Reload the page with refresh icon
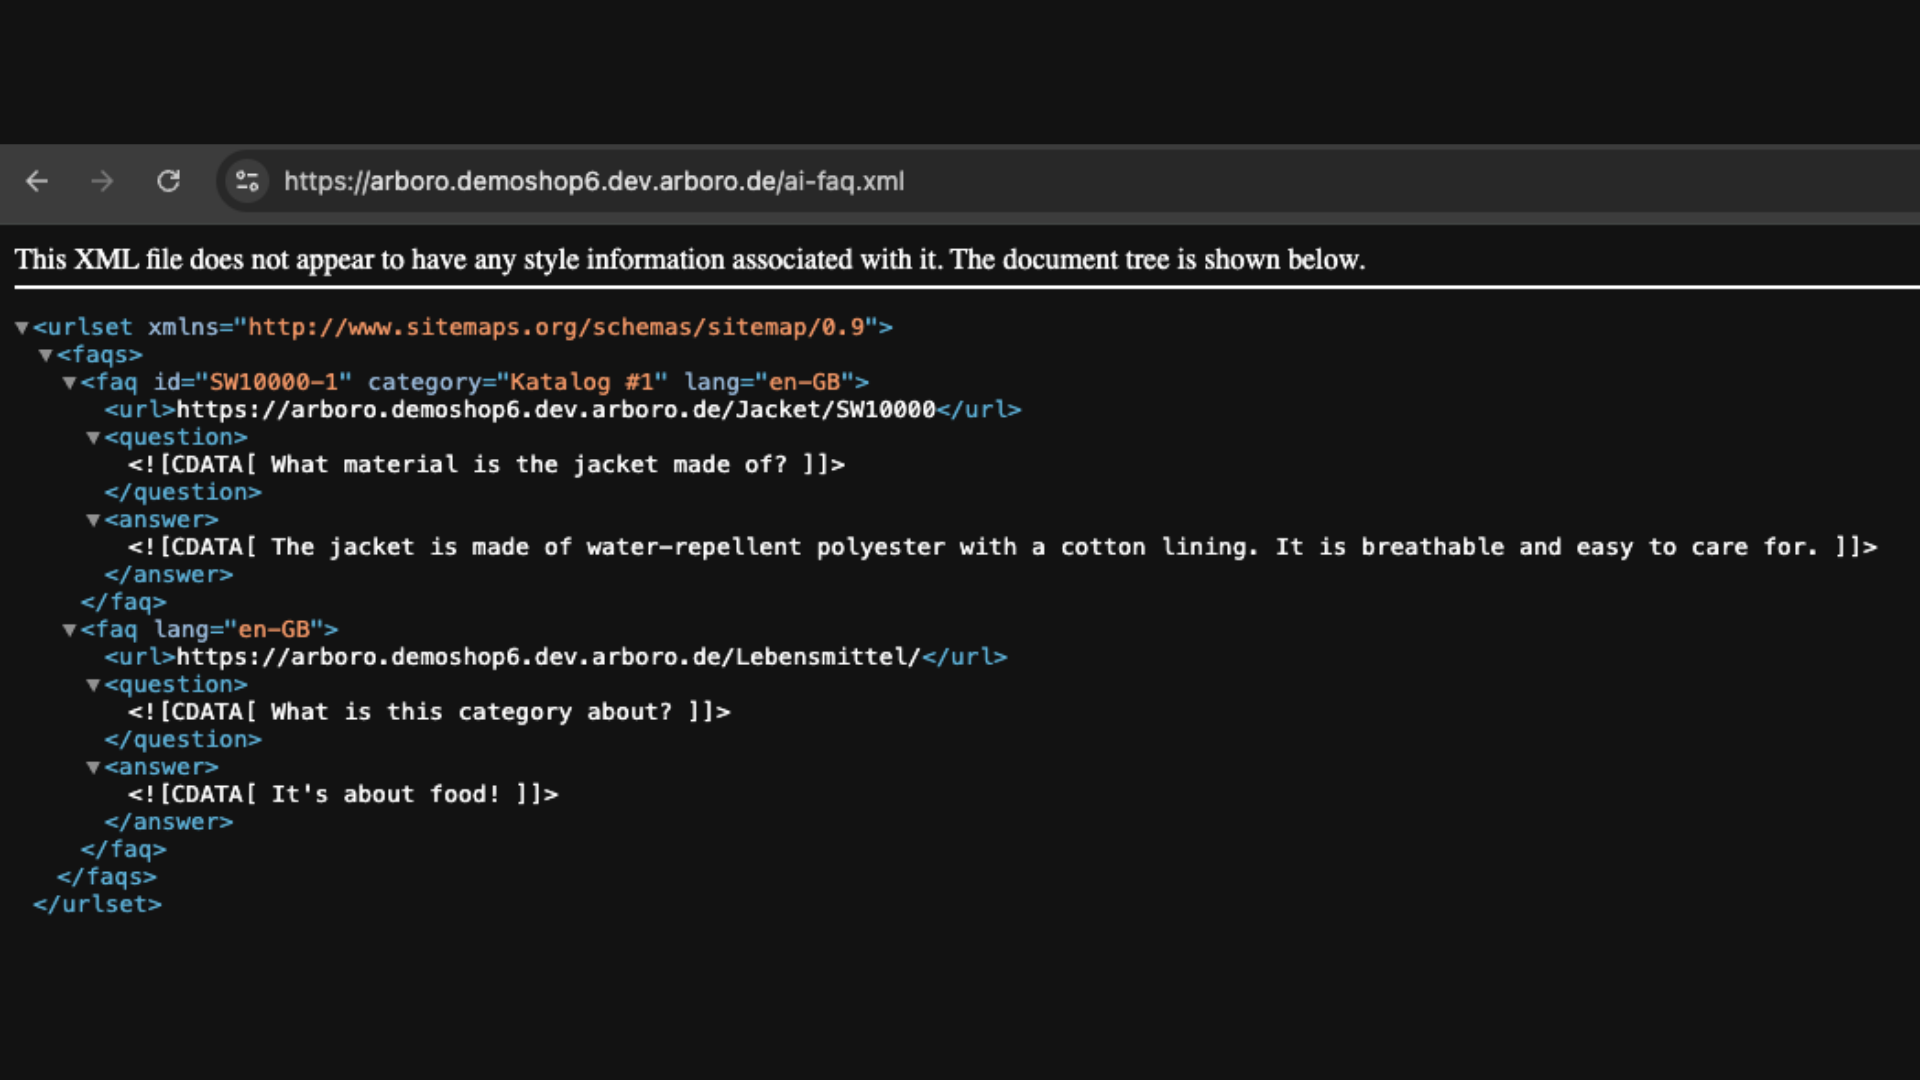 coord(168,181)
